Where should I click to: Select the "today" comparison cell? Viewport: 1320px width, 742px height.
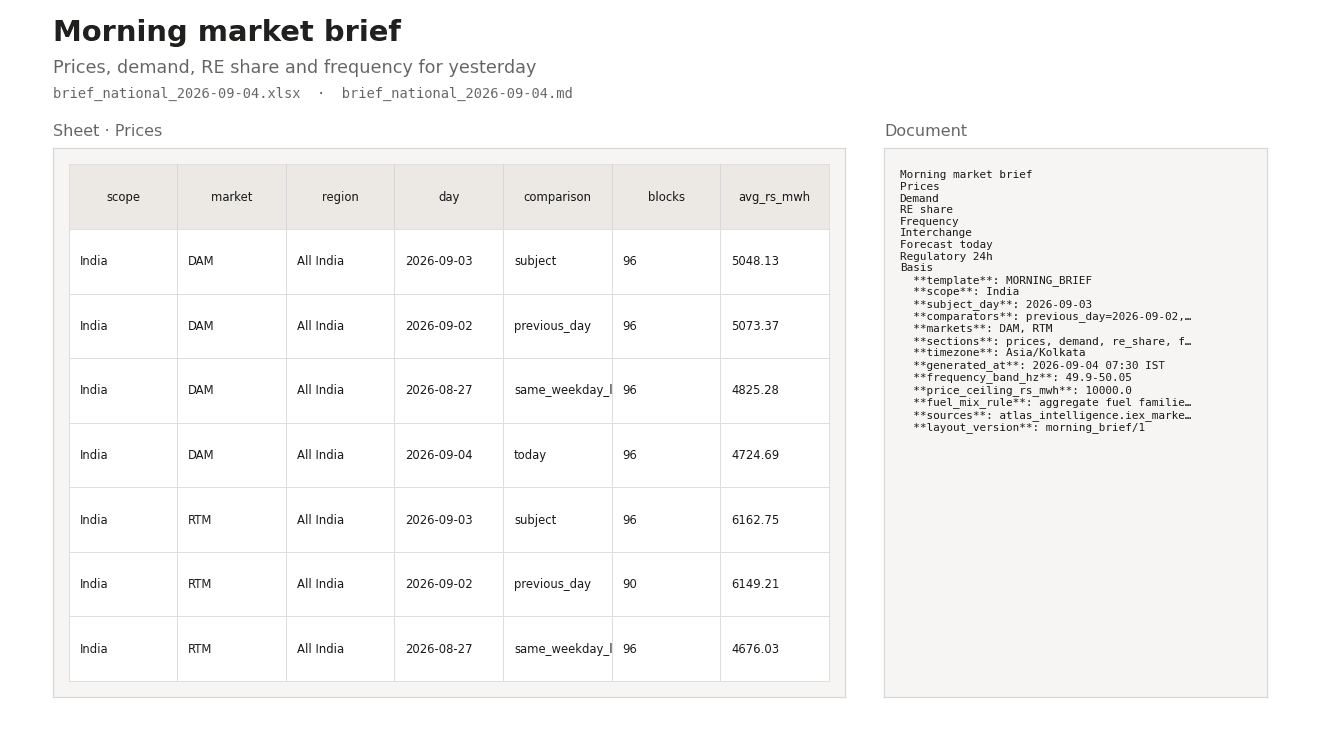[x=557, y=455]
